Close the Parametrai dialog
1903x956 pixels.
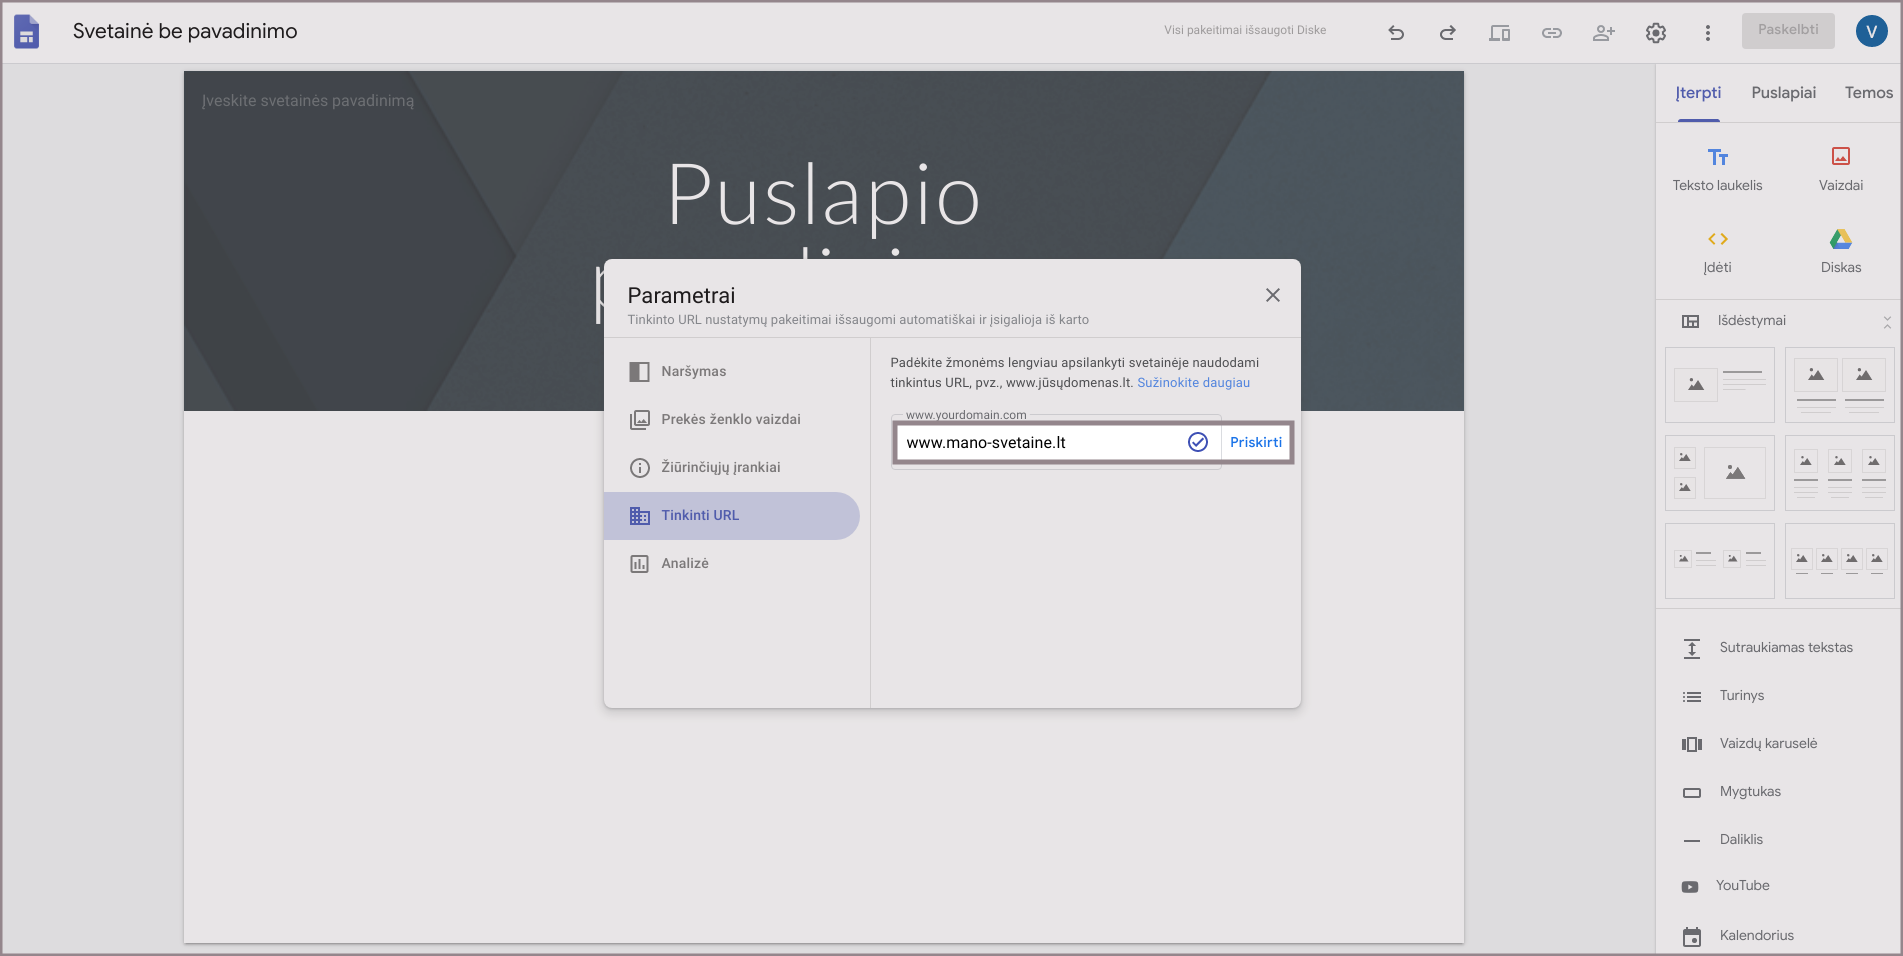(1272, 295)
